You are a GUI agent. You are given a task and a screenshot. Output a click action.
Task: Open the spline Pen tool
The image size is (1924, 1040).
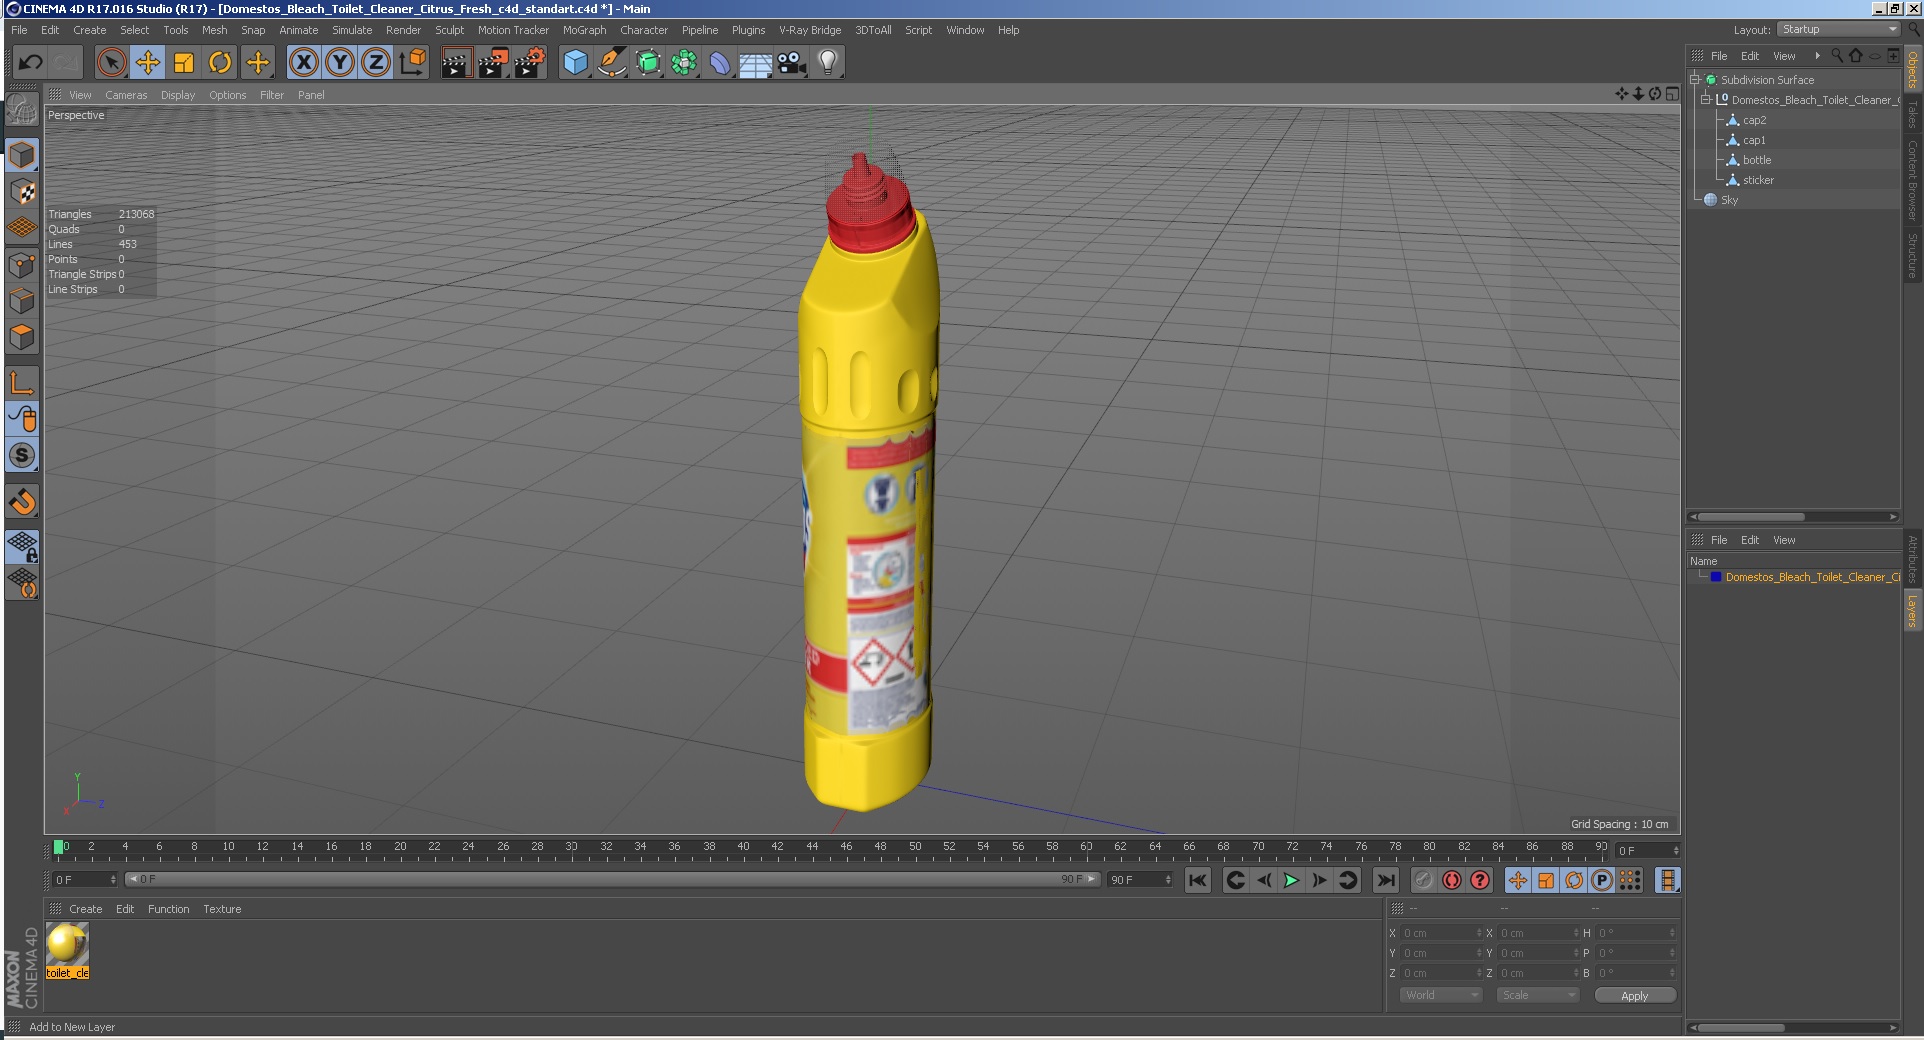coord(611,63)
